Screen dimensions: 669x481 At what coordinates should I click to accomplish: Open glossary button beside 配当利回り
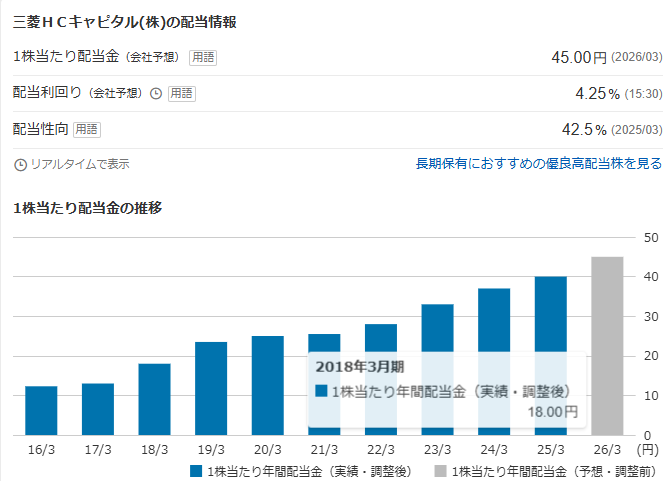tap(182, 93)
